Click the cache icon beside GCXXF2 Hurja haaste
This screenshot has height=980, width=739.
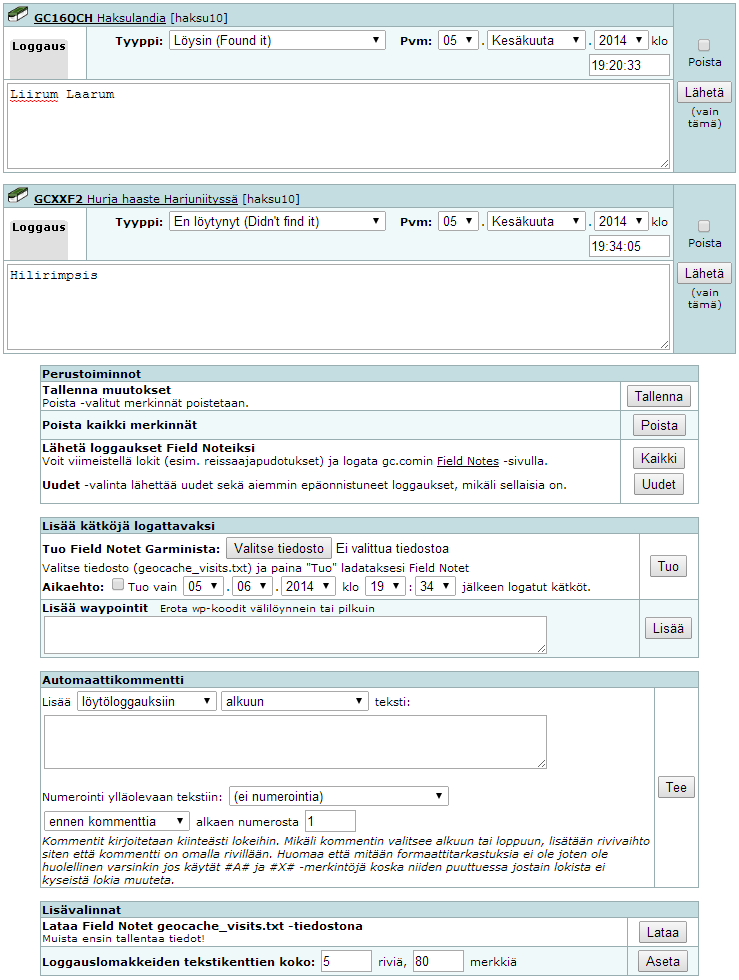point(18,195)
